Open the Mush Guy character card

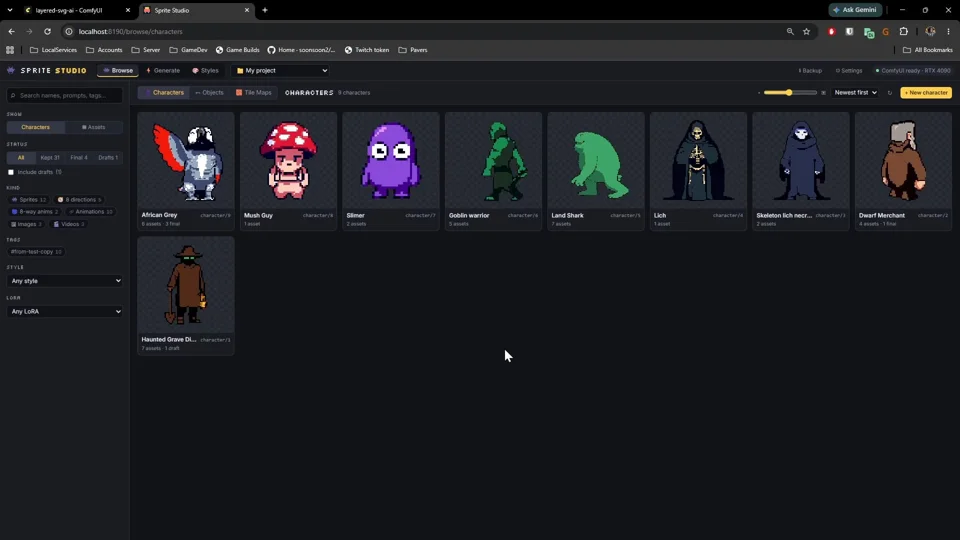click(x=288, y=171)
